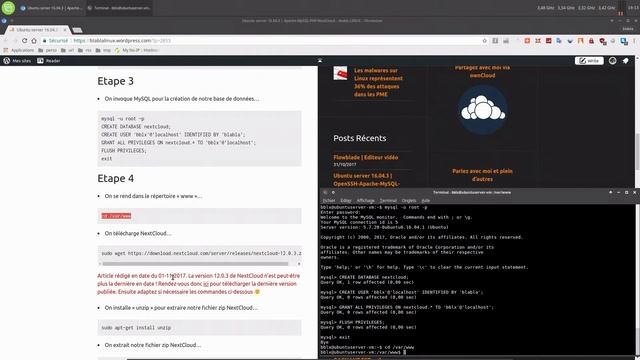This screenshot has width=640, height=360.
Task: Click the highlighted cd /var/www command
Action: point(116,216)
